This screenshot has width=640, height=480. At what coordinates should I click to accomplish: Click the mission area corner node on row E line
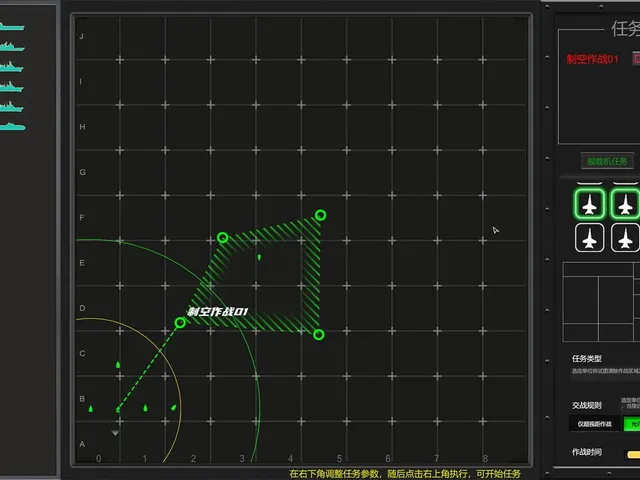pyautogui.click(x=222, y=237)
